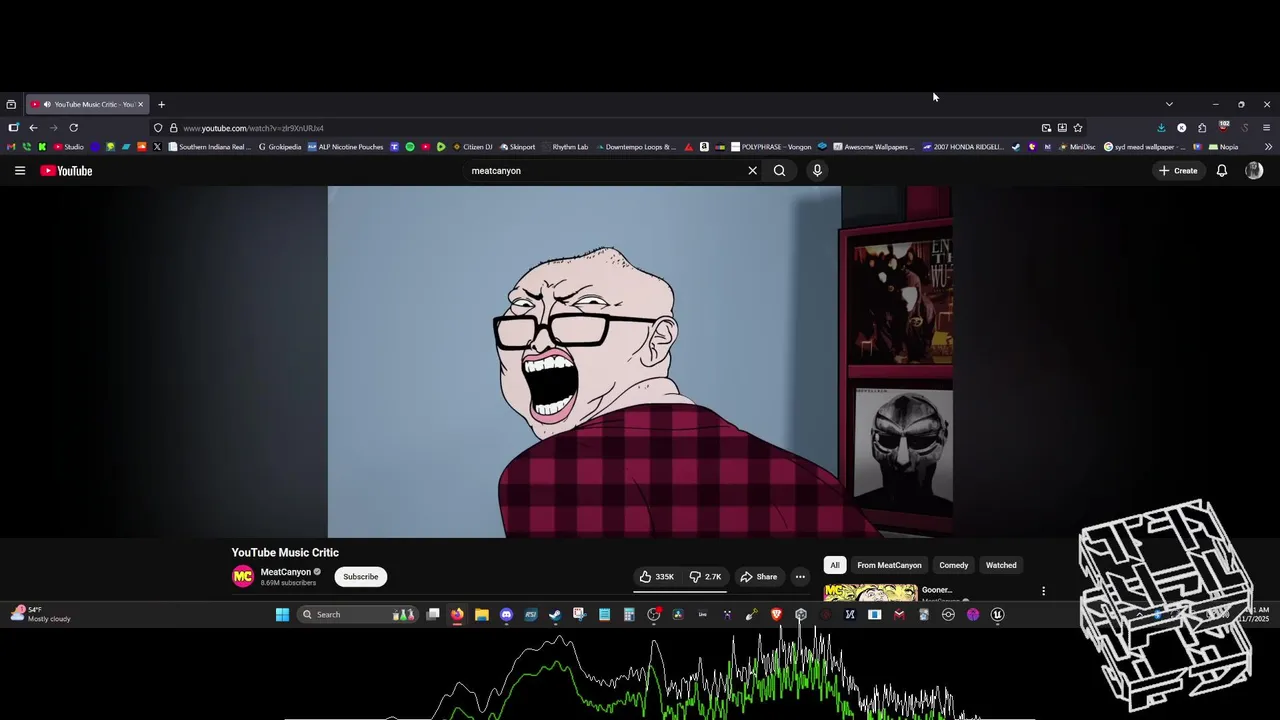Open the browser downloads arrow
Viewport: 1280px width, 720px height.
point(1161,128)
